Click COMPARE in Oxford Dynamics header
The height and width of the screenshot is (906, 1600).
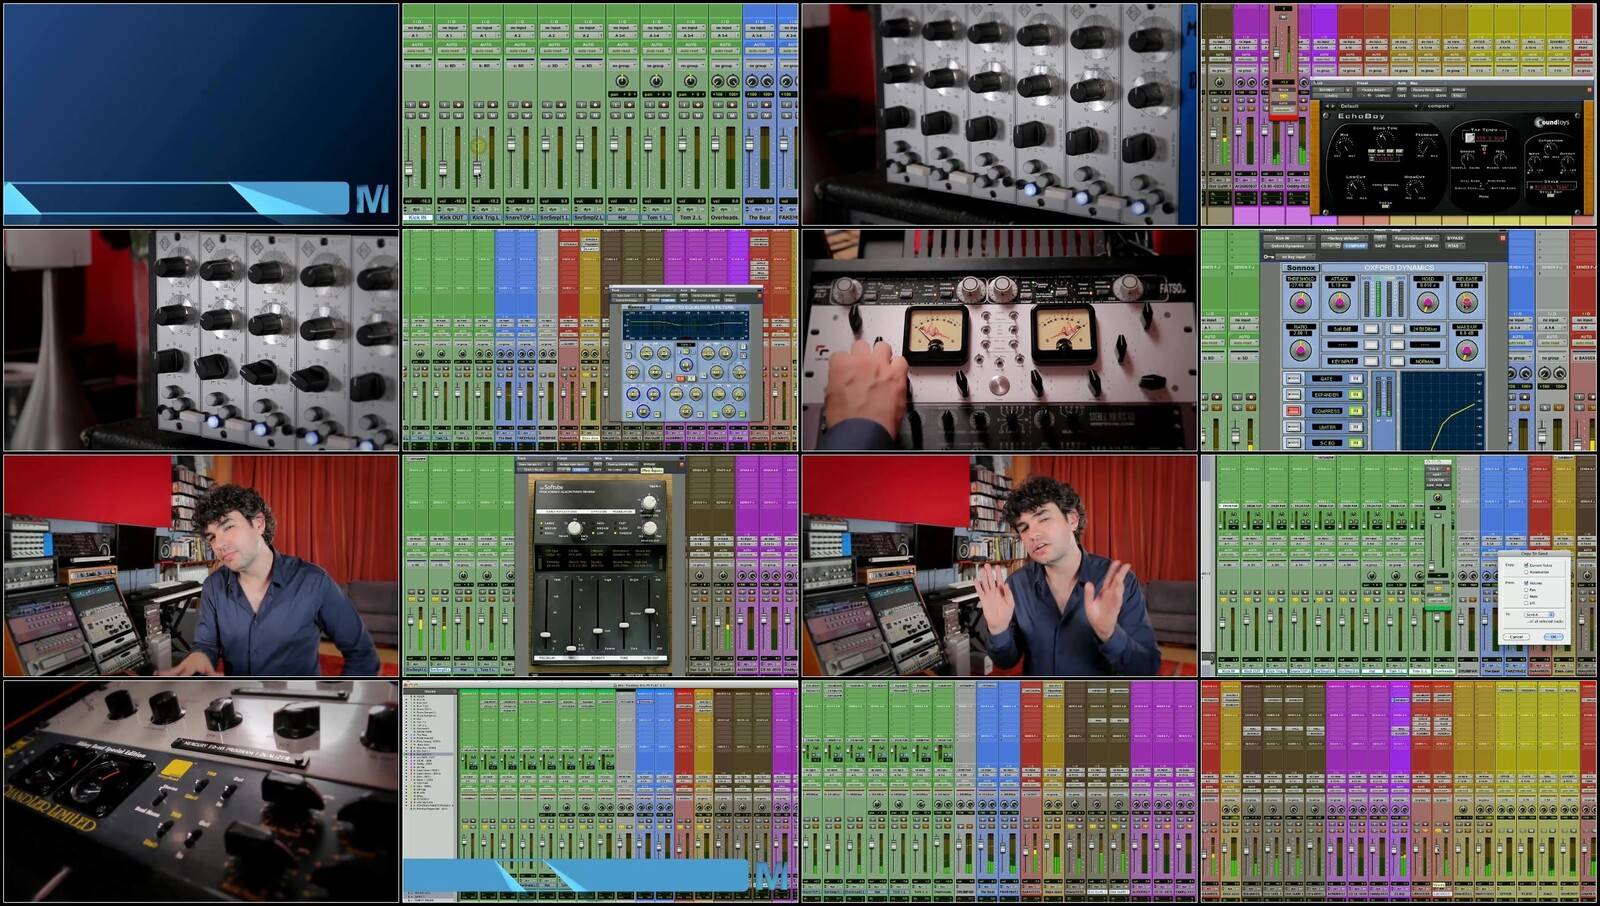point(1355,246)
